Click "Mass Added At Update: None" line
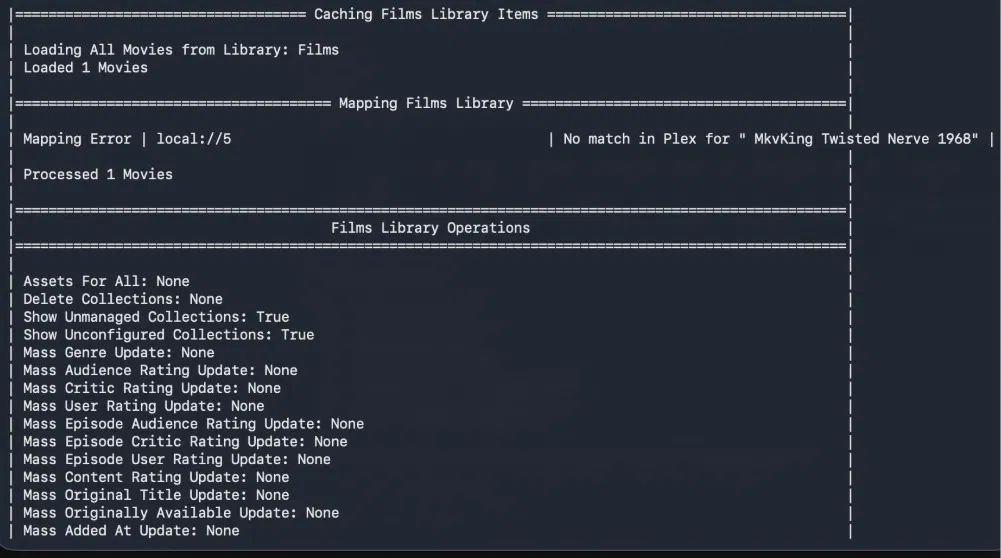This screenshot has height=558, width=1001. tap(131, 531)
